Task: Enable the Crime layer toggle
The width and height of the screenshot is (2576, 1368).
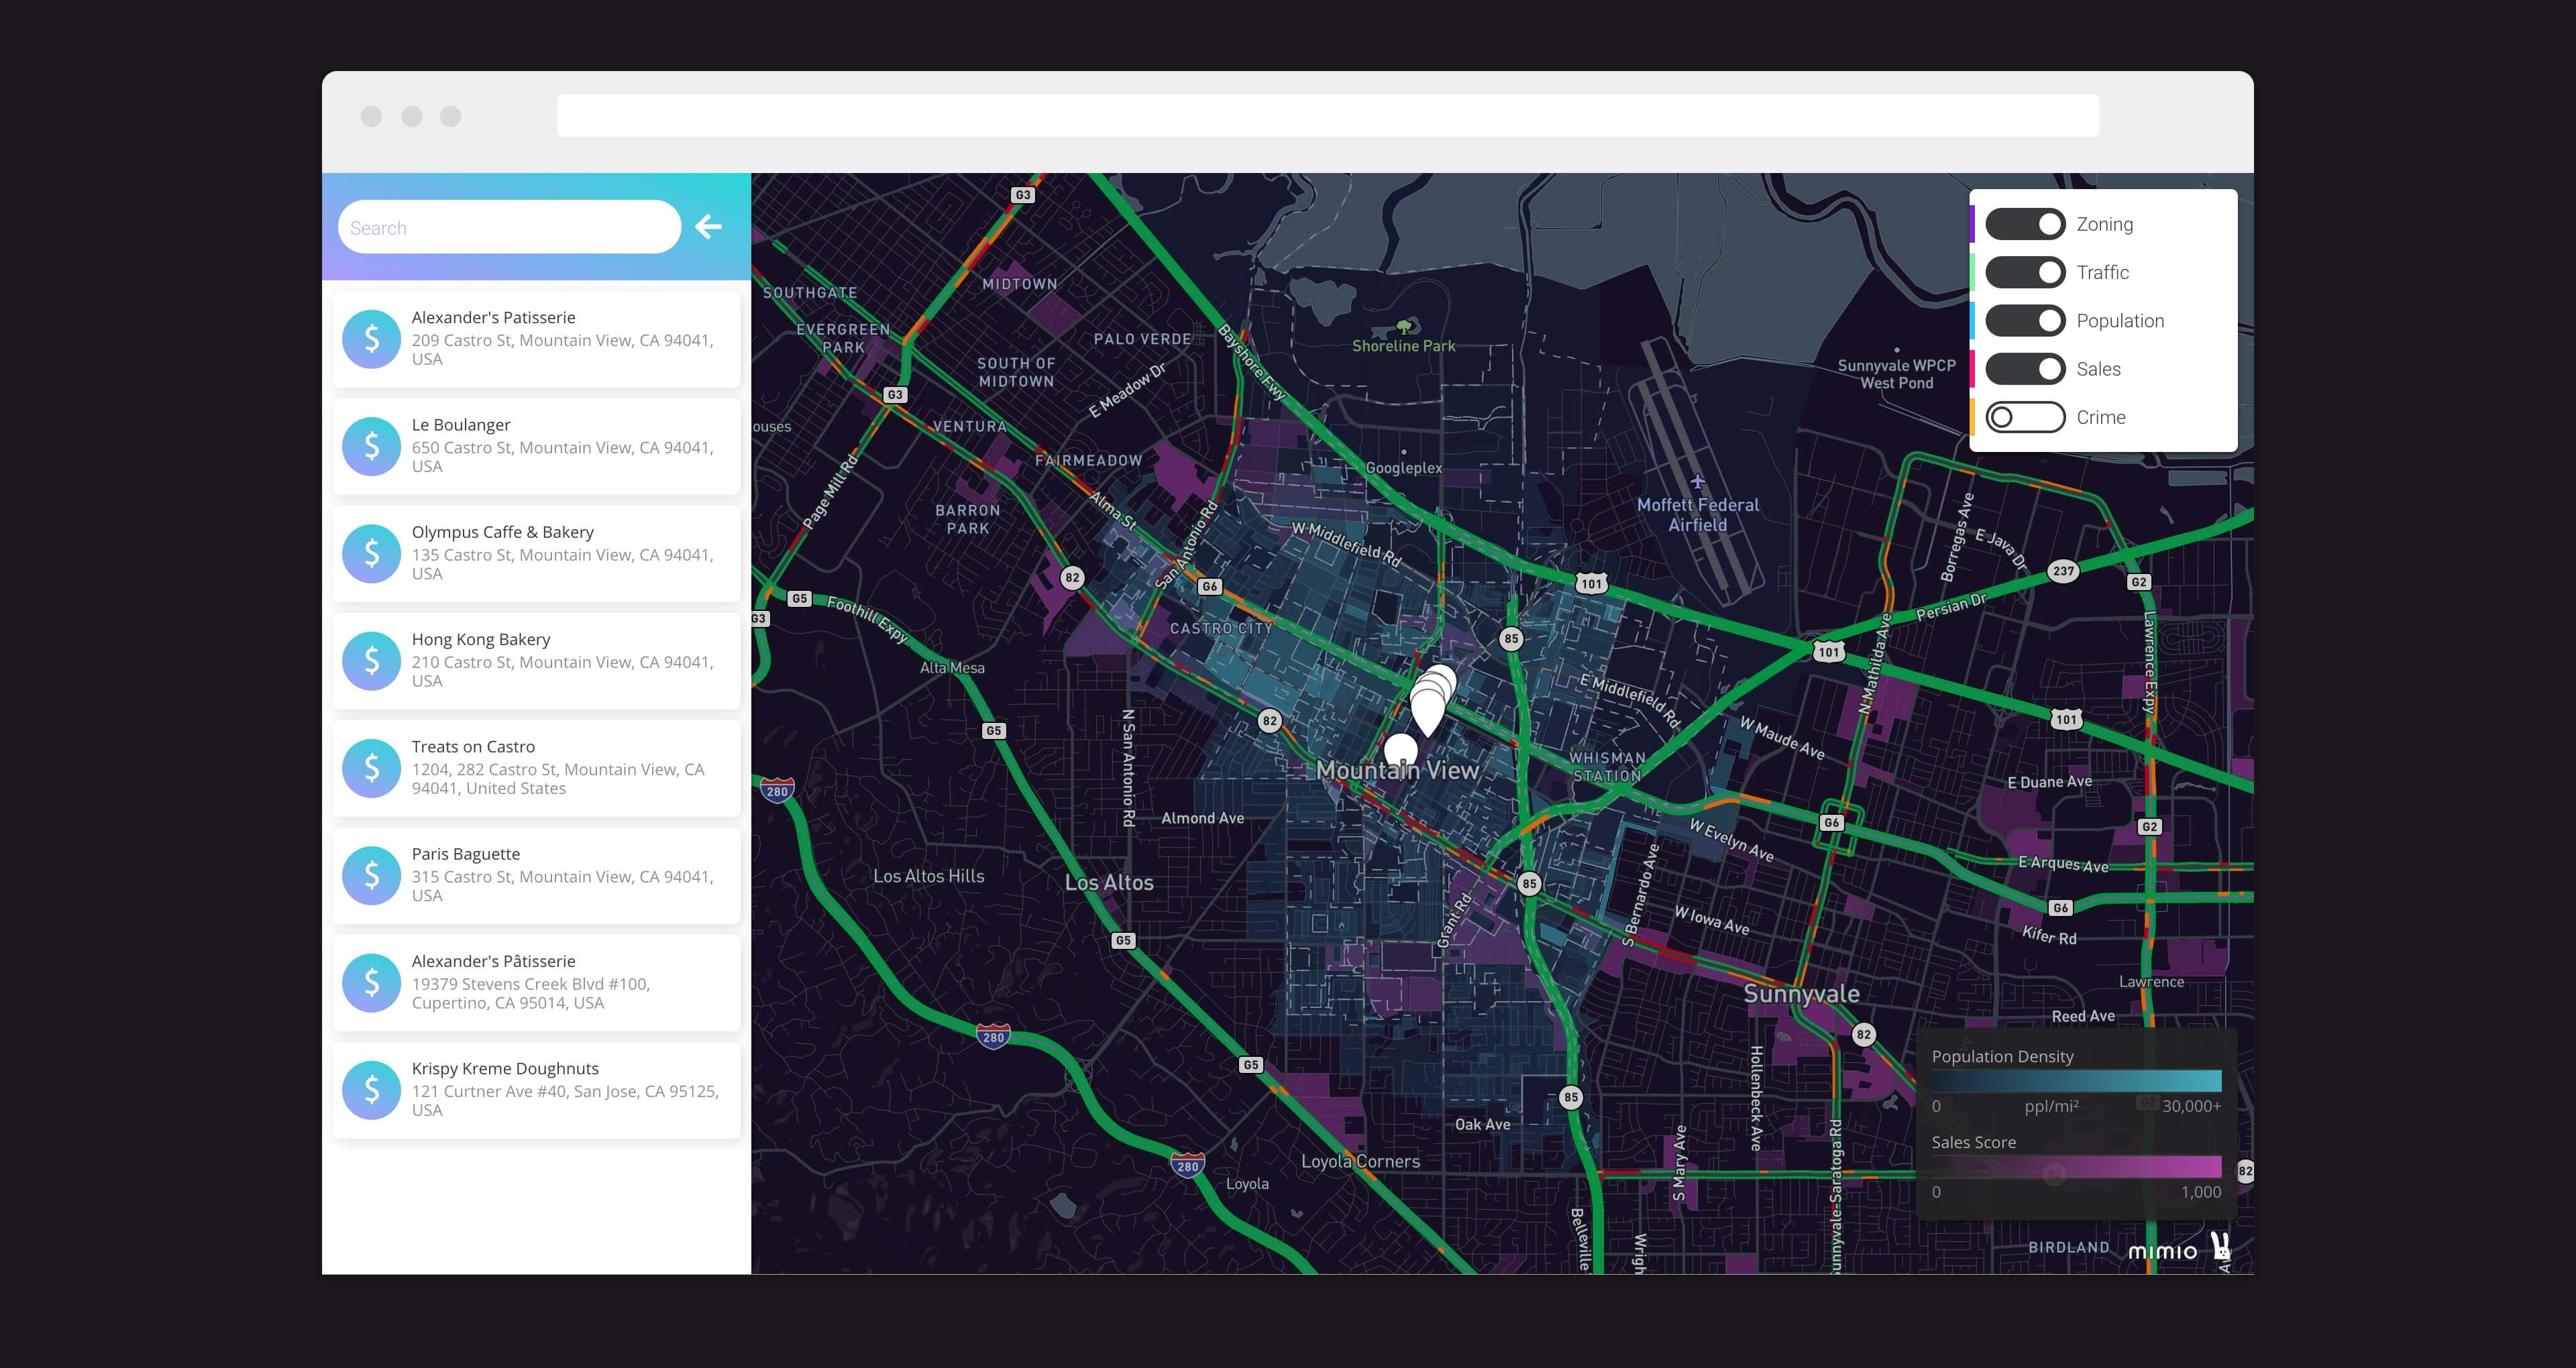Action: point(2025,417)
